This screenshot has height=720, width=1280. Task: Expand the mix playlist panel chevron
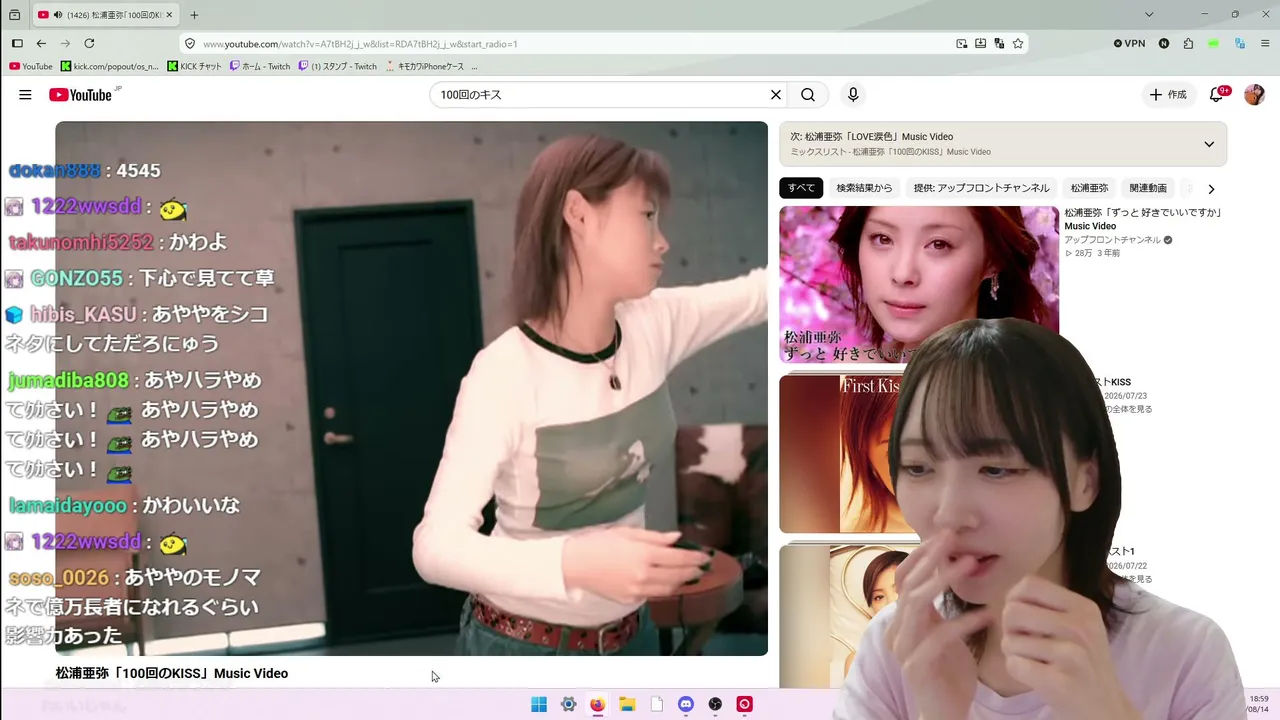coord(1209,144)
